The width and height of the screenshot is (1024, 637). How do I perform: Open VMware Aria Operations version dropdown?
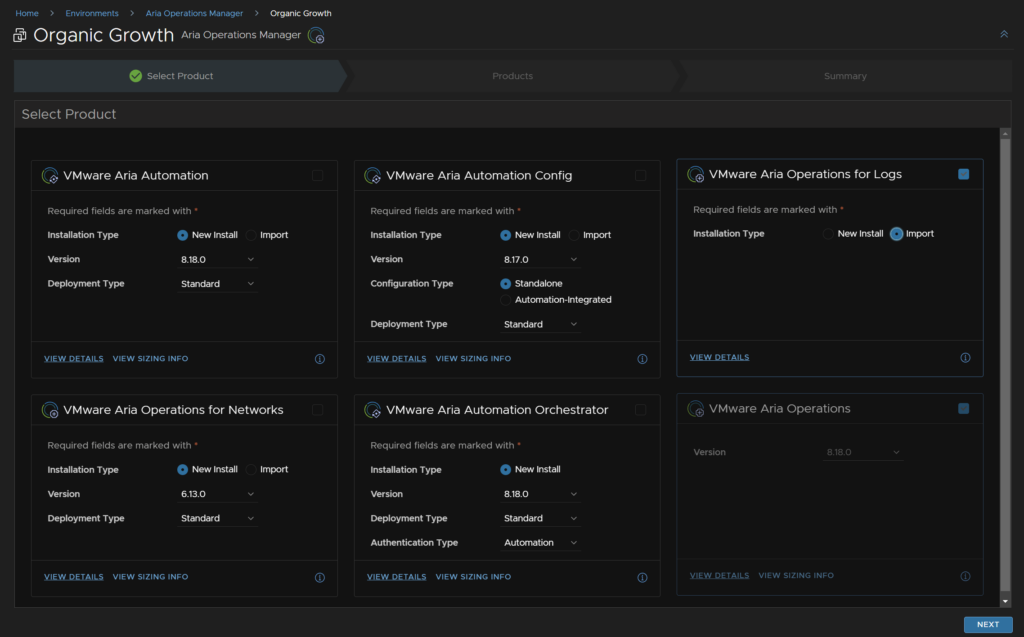point(863,452)
